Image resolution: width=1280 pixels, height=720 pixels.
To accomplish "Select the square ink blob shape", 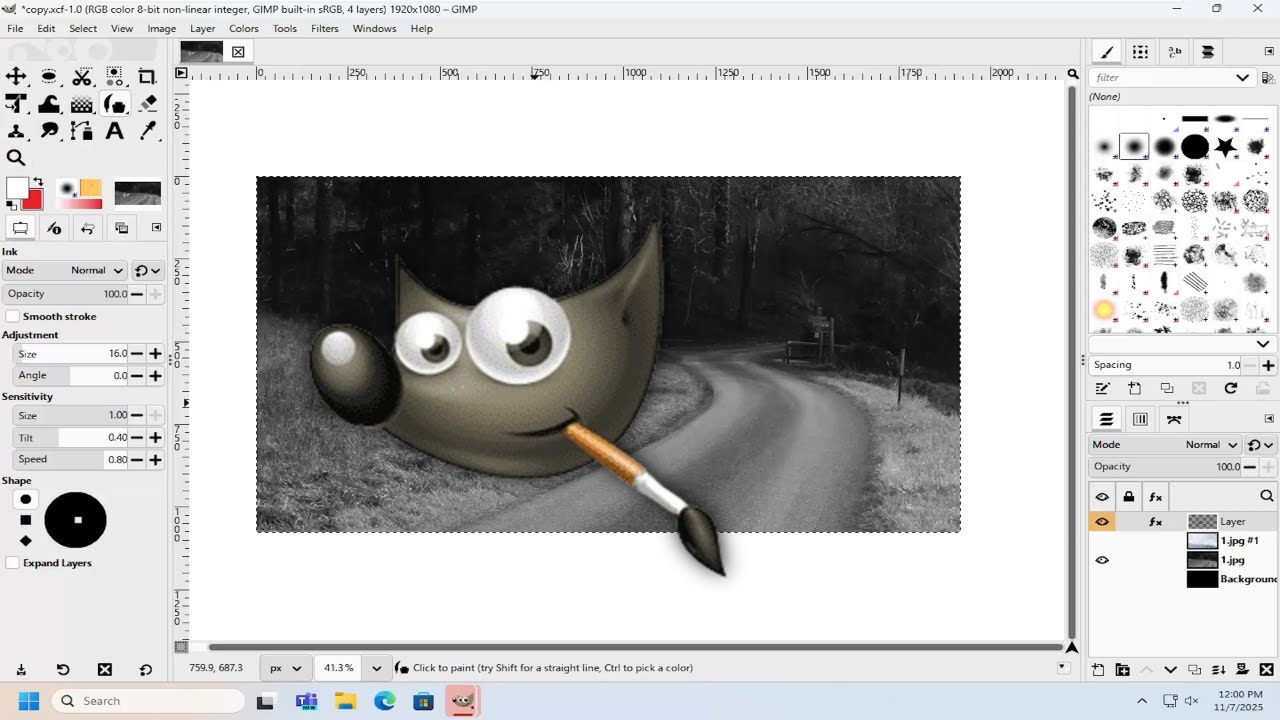I will point(26,520).
